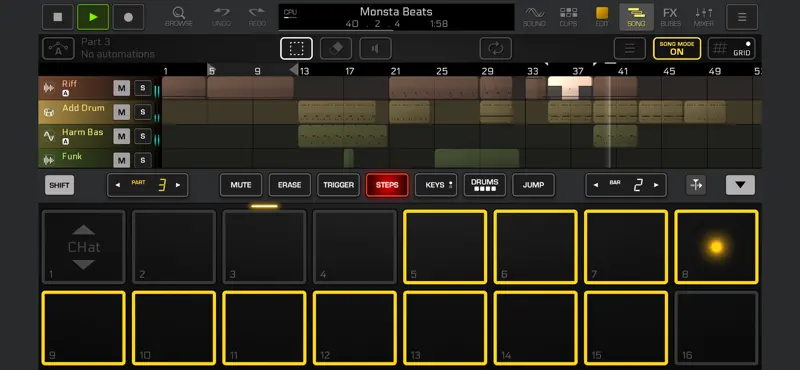The height and width of the screenshot is (370, 800).
Task: Go to previous Part with left arrow
Action: tap(118, 185)
